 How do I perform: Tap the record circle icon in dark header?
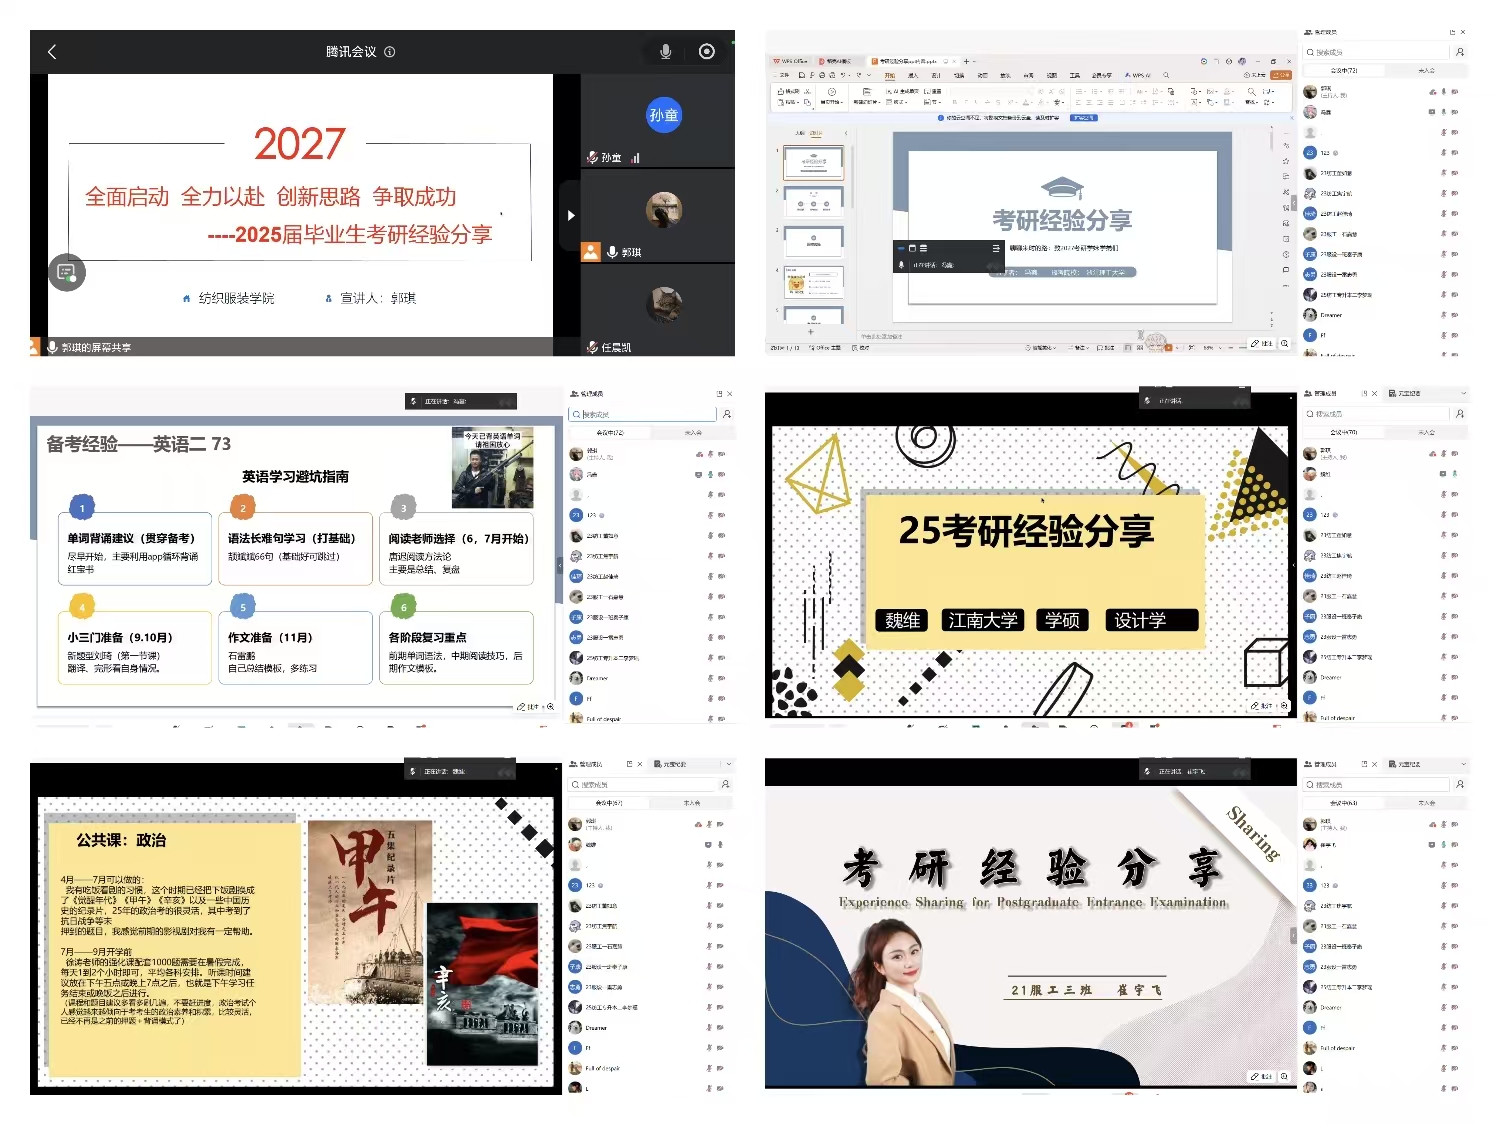tap(706, 52)
